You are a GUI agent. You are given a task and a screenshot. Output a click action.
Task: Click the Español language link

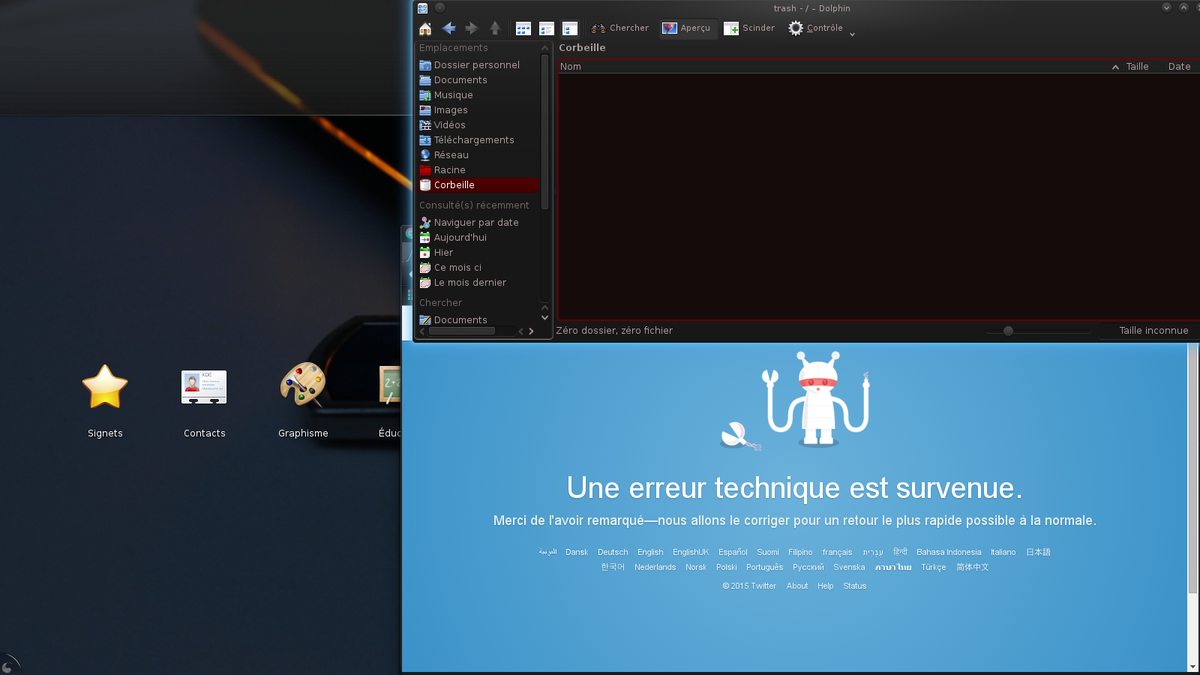coord(733,552)
